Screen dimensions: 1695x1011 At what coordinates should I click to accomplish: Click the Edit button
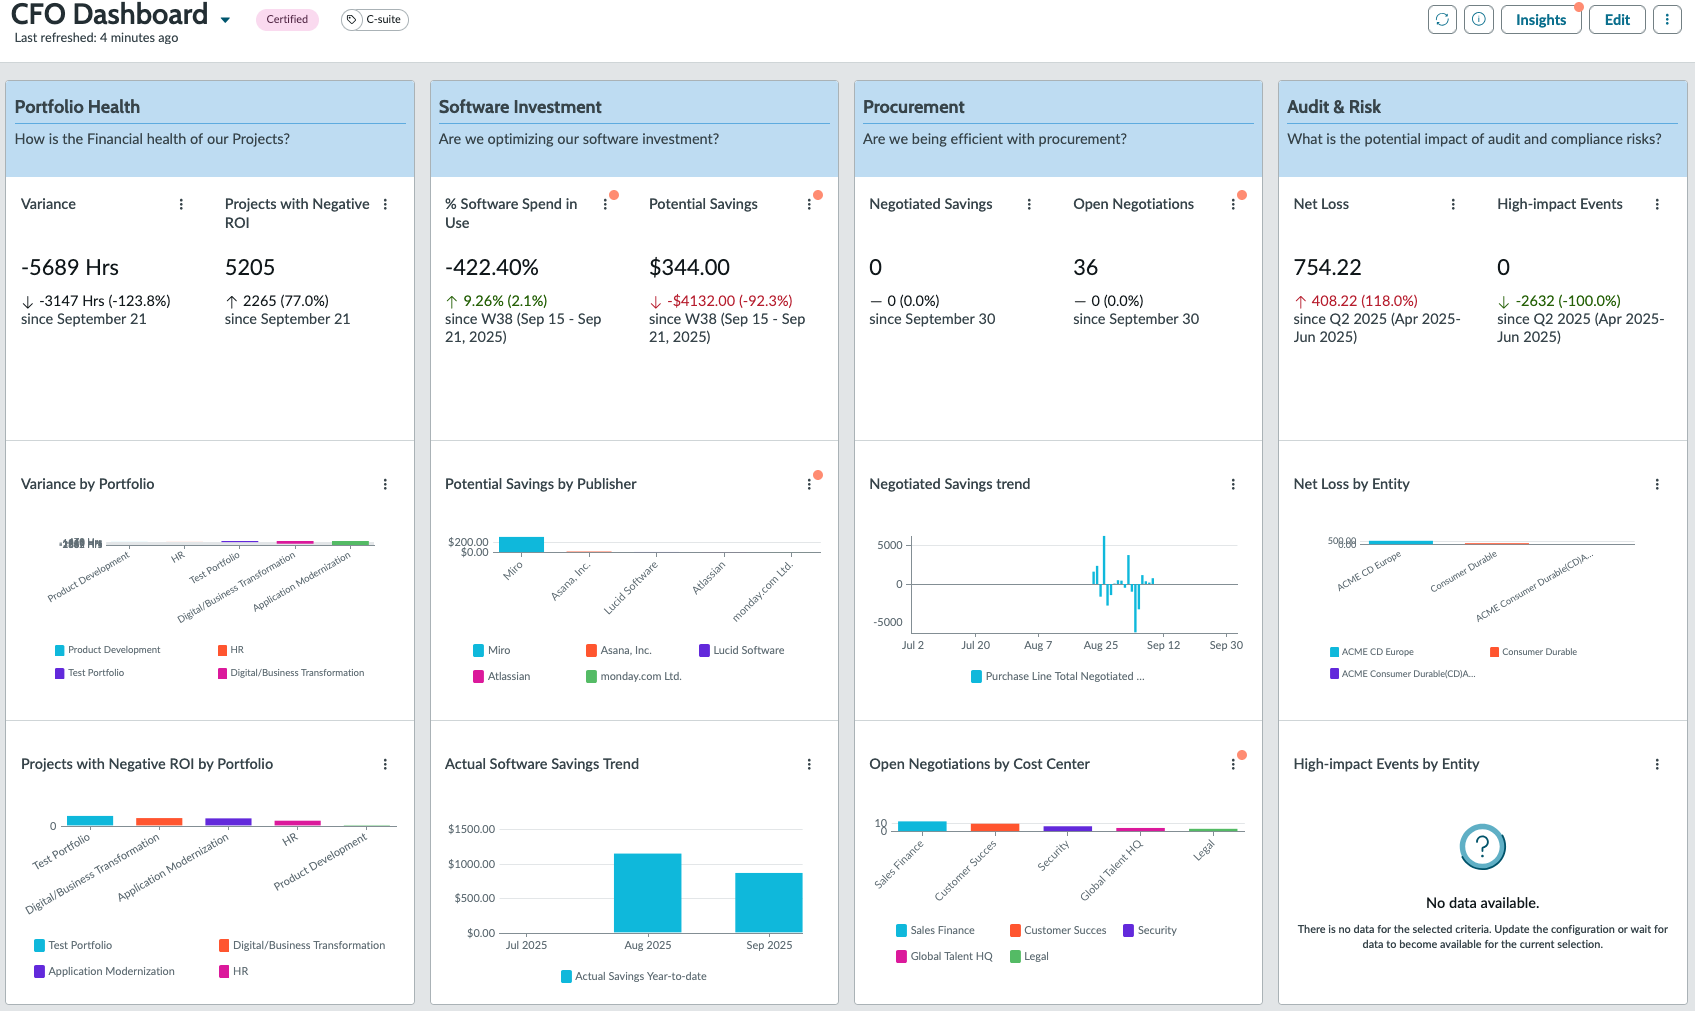pos(1617,19)
